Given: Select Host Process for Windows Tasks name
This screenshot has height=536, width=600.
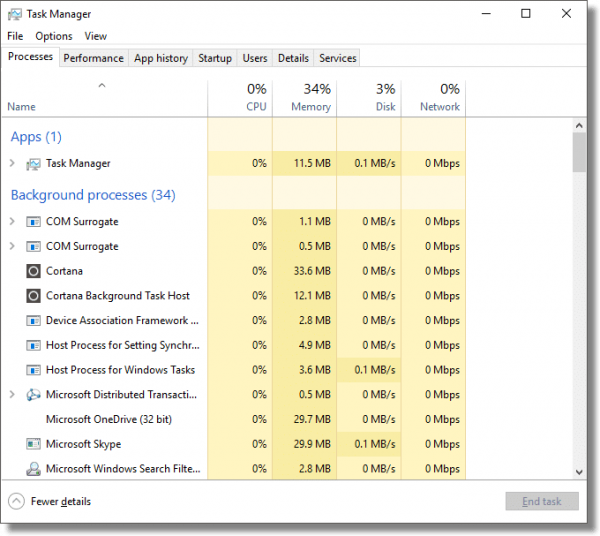Looking at the screenshot, I should click(121, 370).
